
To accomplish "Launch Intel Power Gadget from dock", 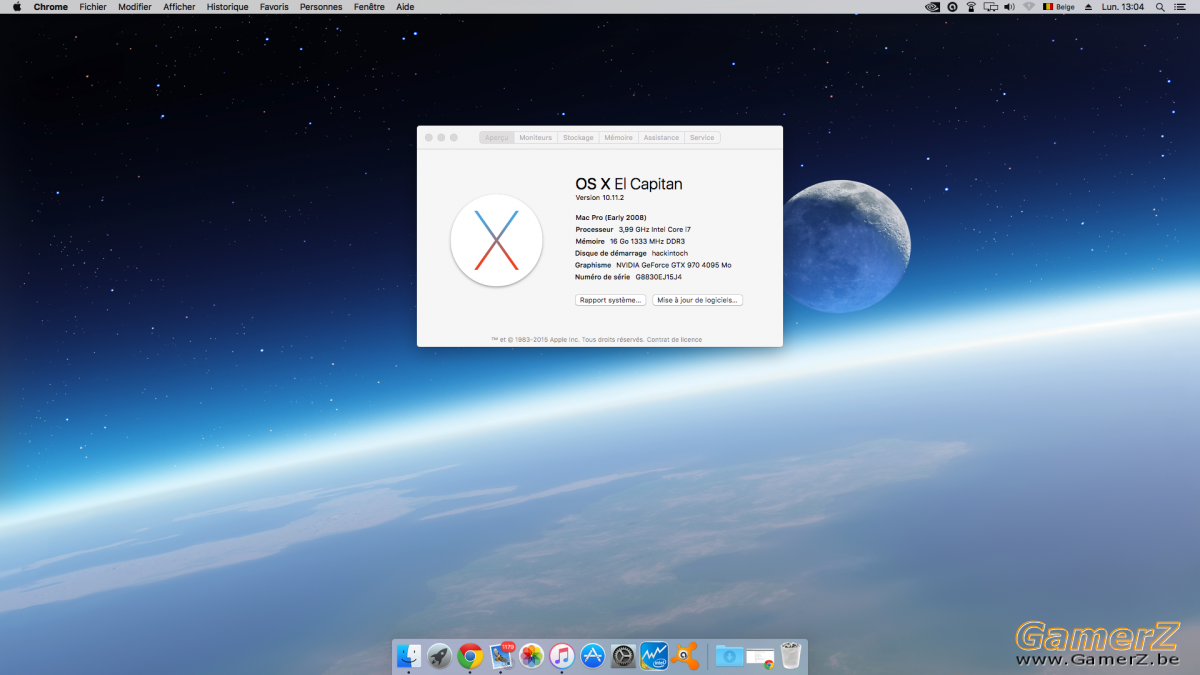I will tap(654, 656).
